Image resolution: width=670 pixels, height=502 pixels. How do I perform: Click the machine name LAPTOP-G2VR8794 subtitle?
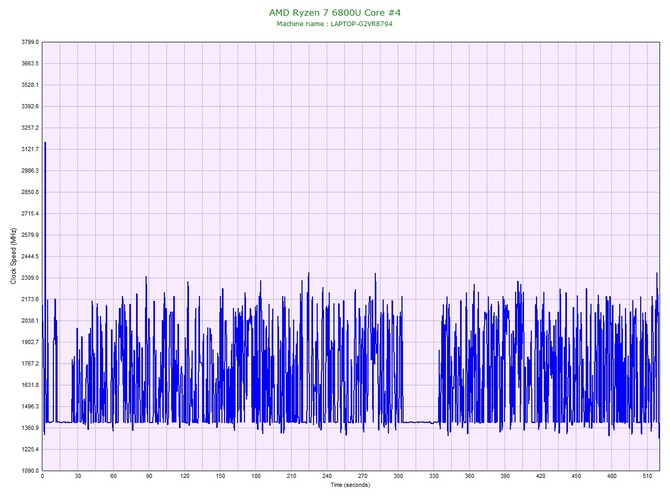pos(335,24)
